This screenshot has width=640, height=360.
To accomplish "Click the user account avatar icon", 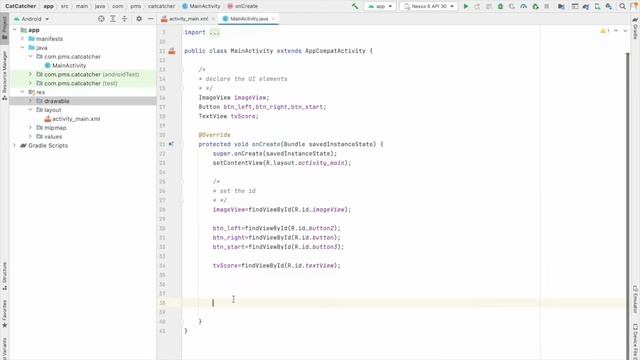I will click(635, 7).
